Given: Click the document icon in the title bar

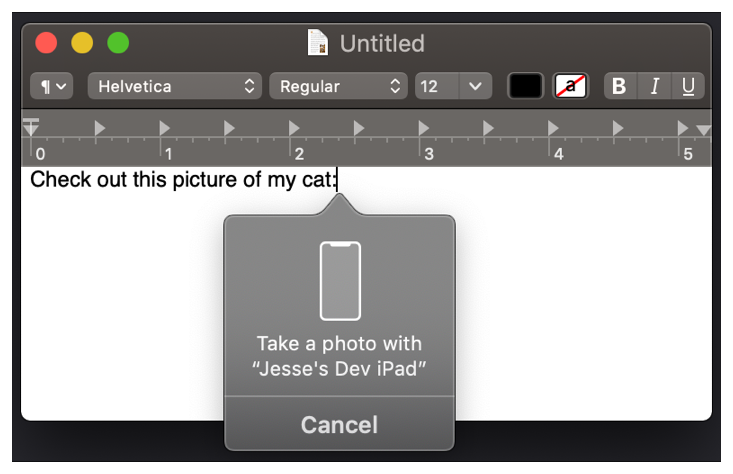Looking at the screenshot, I should pyautogui.click(x=318, y=43).
